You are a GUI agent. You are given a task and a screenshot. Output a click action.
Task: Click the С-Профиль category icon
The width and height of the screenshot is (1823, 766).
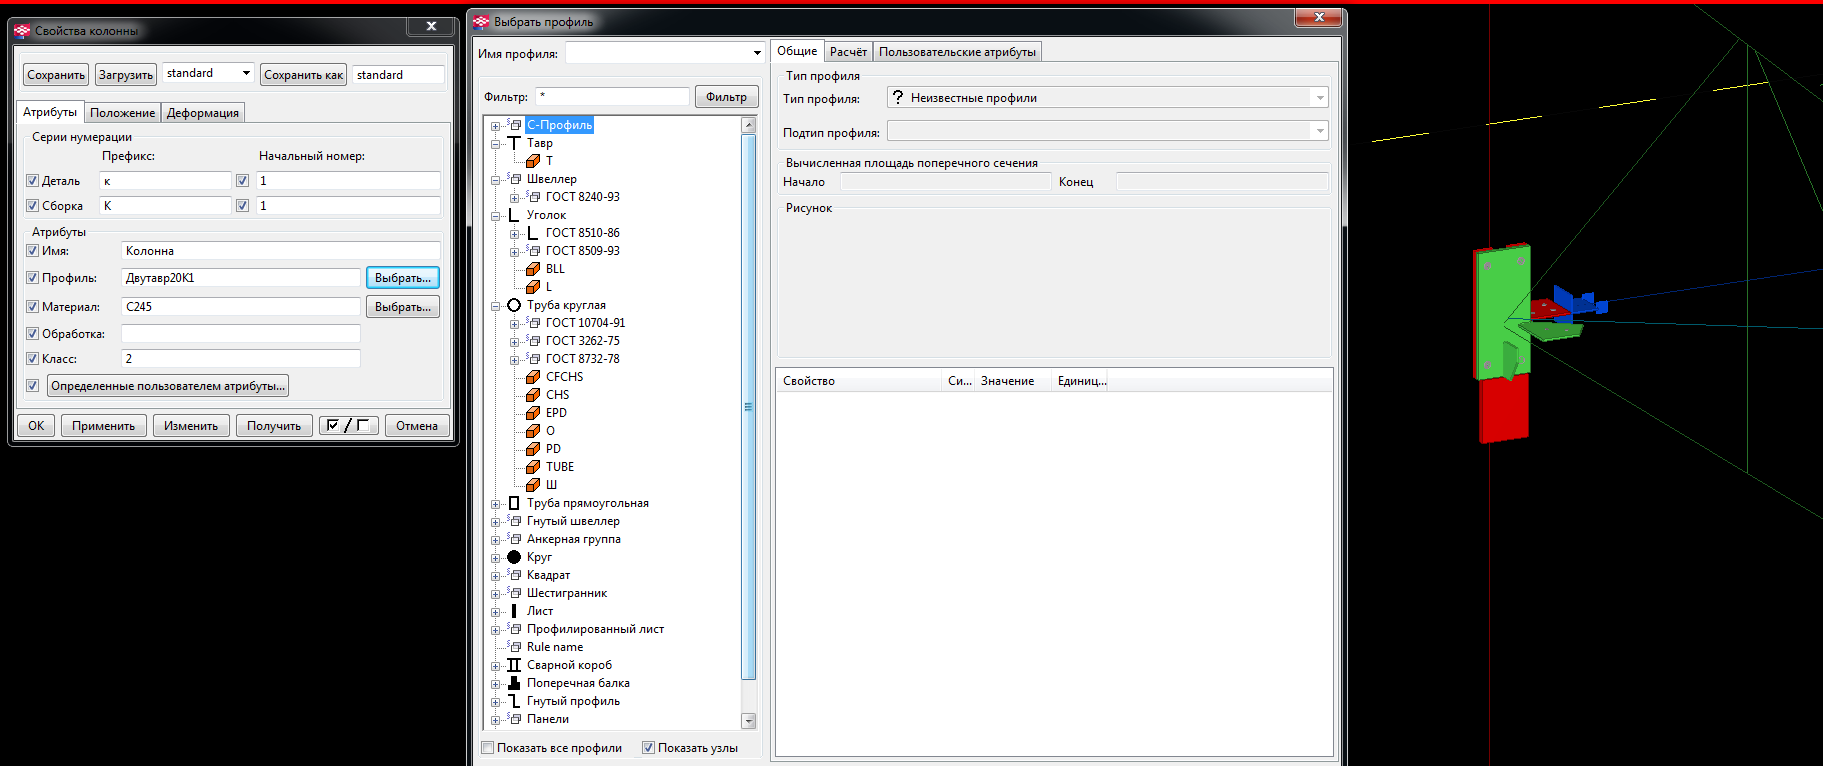514,125
